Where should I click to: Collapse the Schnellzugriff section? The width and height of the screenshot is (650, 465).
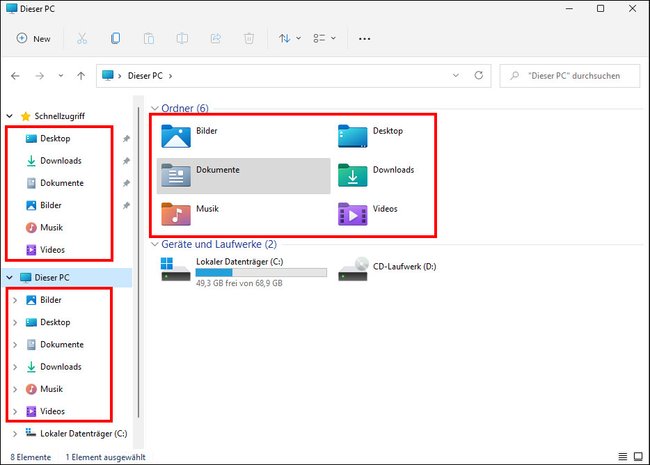[x=10, y=116]
